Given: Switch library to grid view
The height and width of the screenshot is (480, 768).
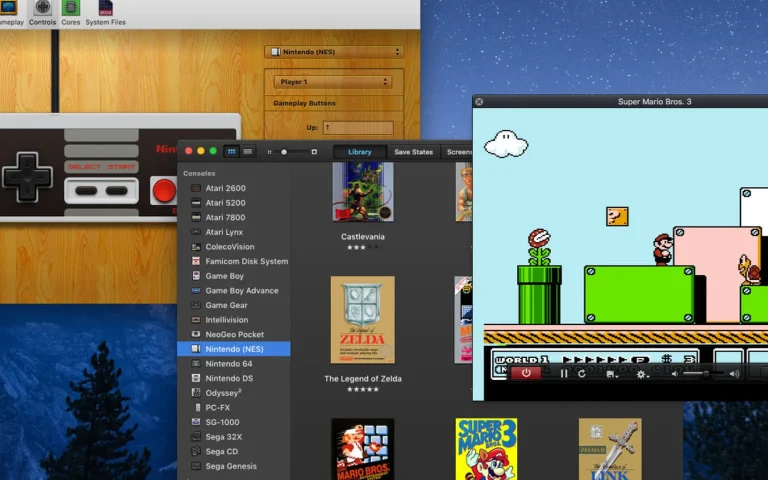Looking at the screenshot, I should (231, 152).
